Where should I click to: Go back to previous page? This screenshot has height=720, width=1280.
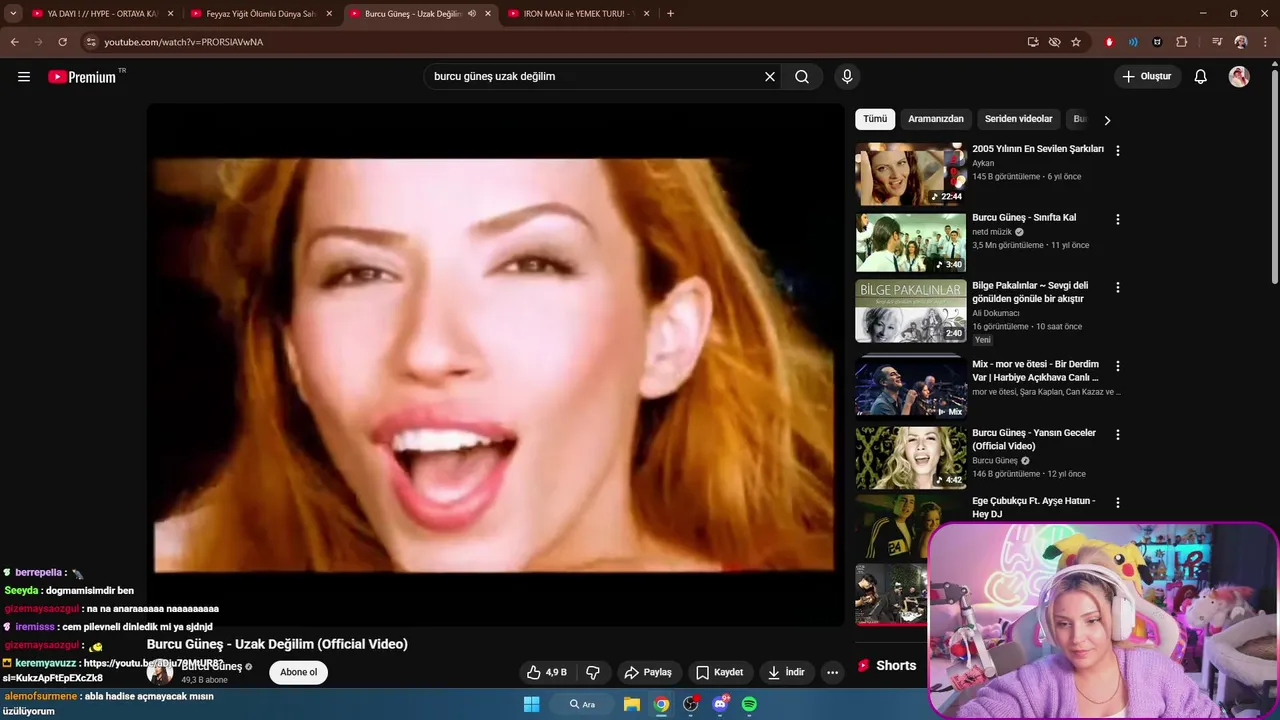point(14,42)
